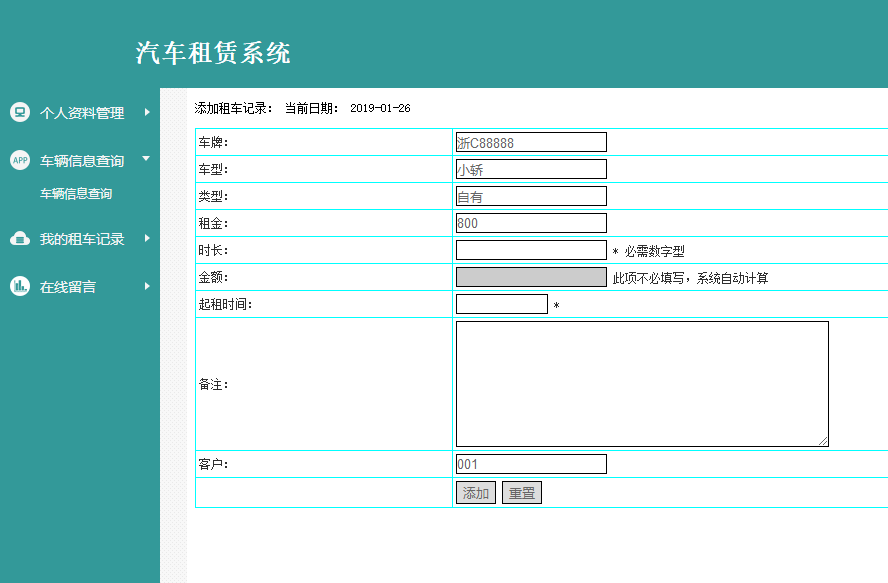
Task: Open the 车辆信息查询 parent menu
Action: [x=80, y=161]
